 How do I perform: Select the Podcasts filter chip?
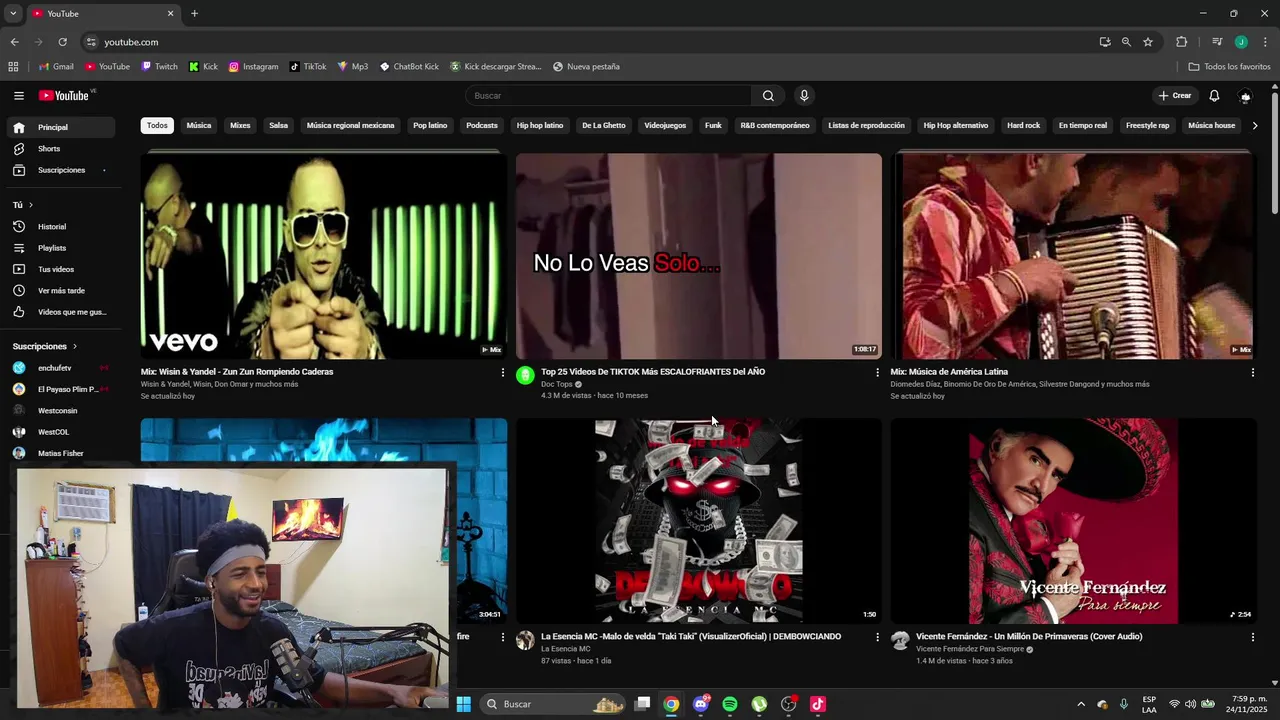coord(482,126)
